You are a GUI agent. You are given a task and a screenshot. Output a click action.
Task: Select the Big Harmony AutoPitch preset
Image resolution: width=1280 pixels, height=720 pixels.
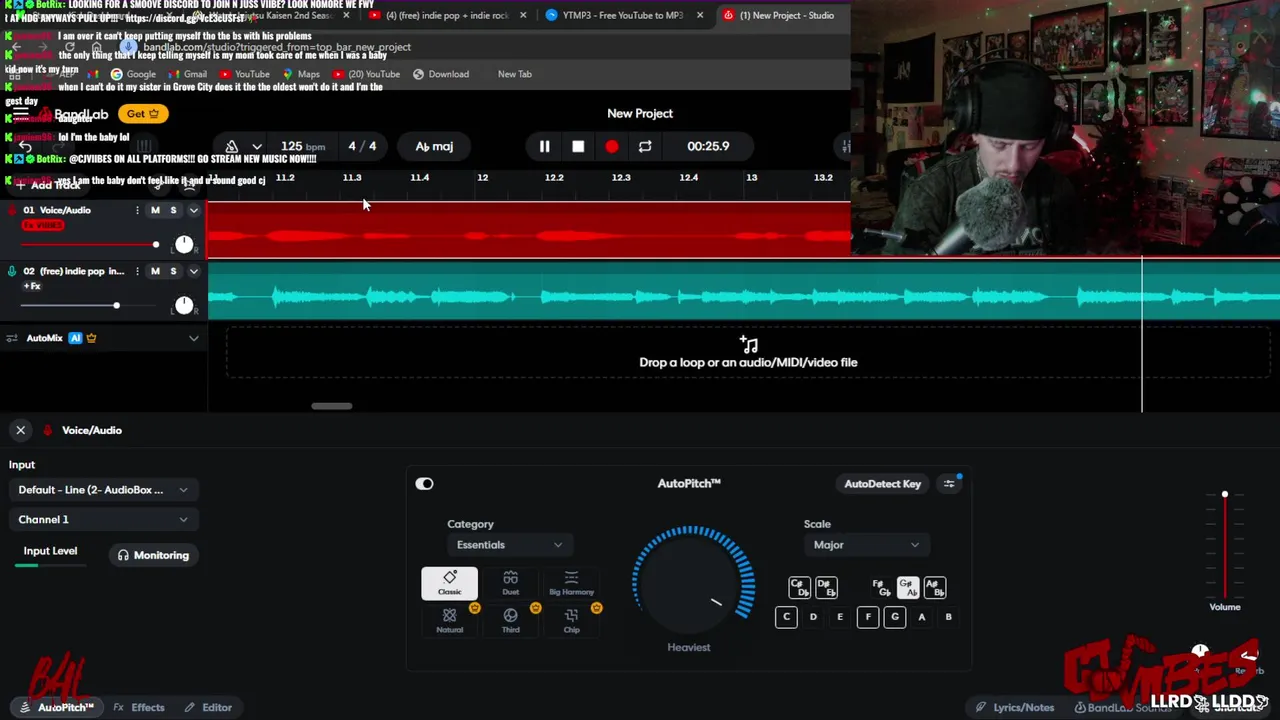pos(571,583)
